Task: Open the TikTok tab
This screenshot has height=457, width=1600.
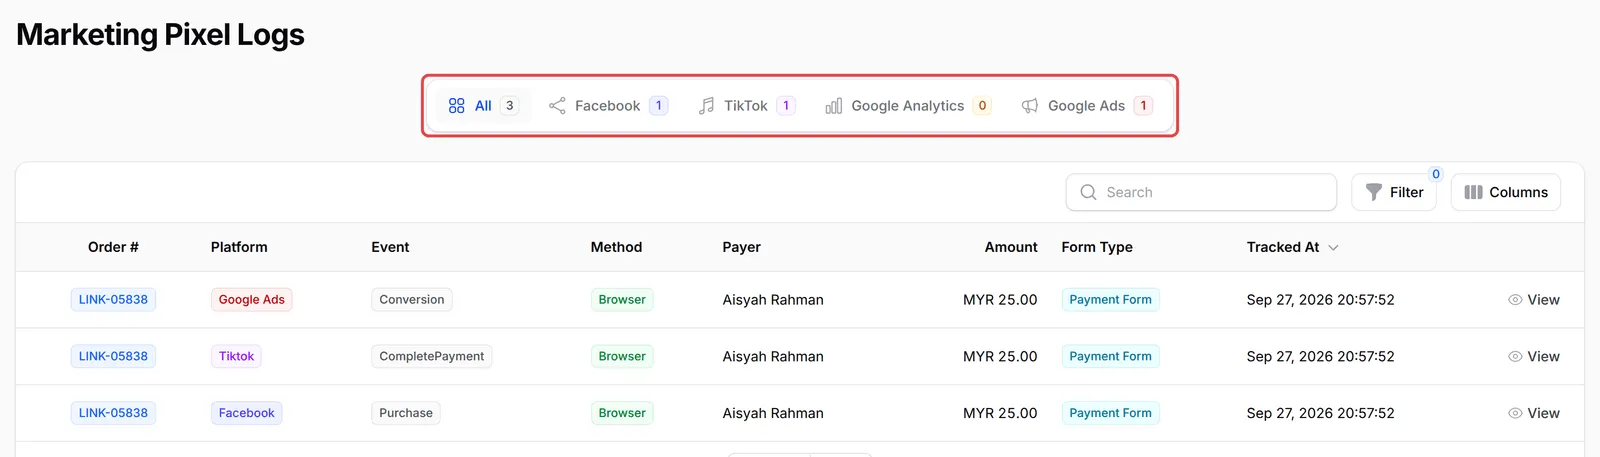Action: [x=746, y=106]
